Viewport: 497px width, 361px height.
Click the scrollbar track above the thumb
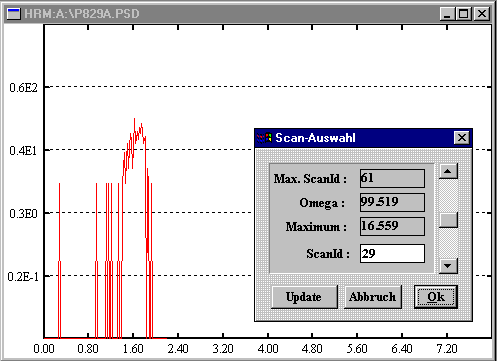coord(448,196)
